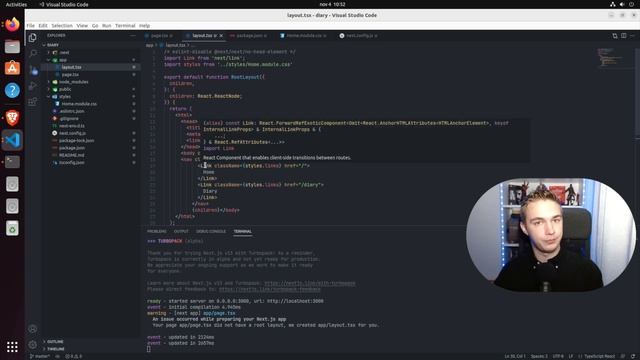
Task: Click split editor right icon
Action: tap(624, 36)
